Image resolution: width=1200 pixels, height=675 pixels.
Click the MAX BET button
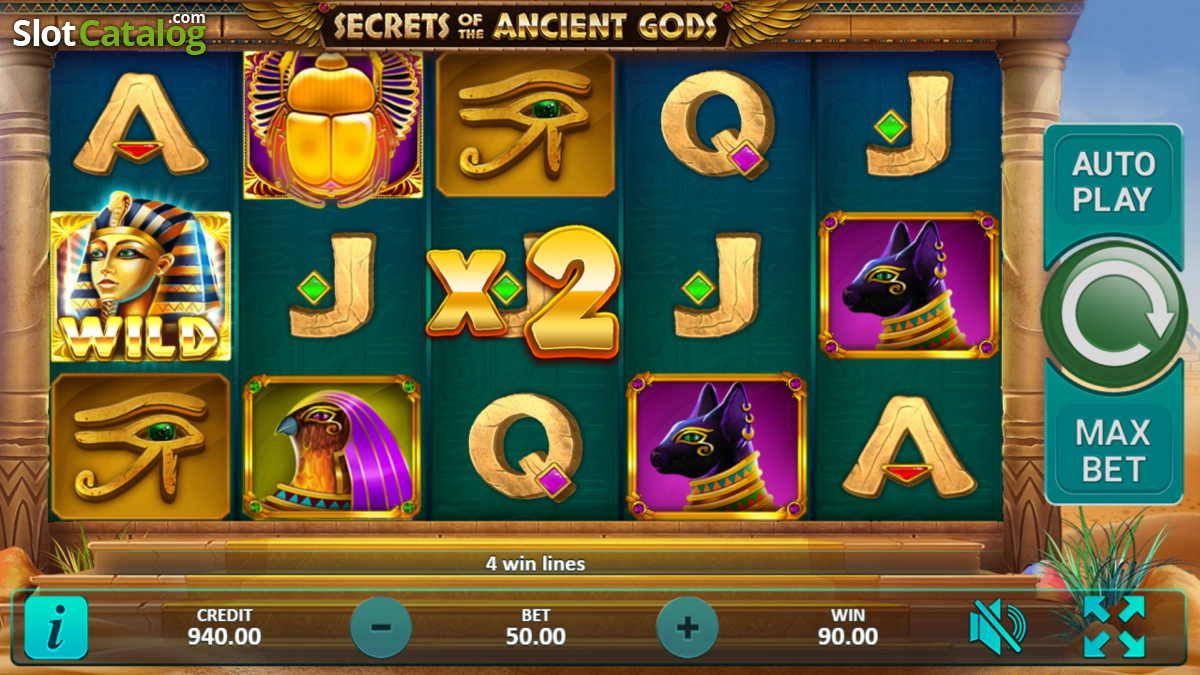pyautogui.click(x=1113, y=450)
